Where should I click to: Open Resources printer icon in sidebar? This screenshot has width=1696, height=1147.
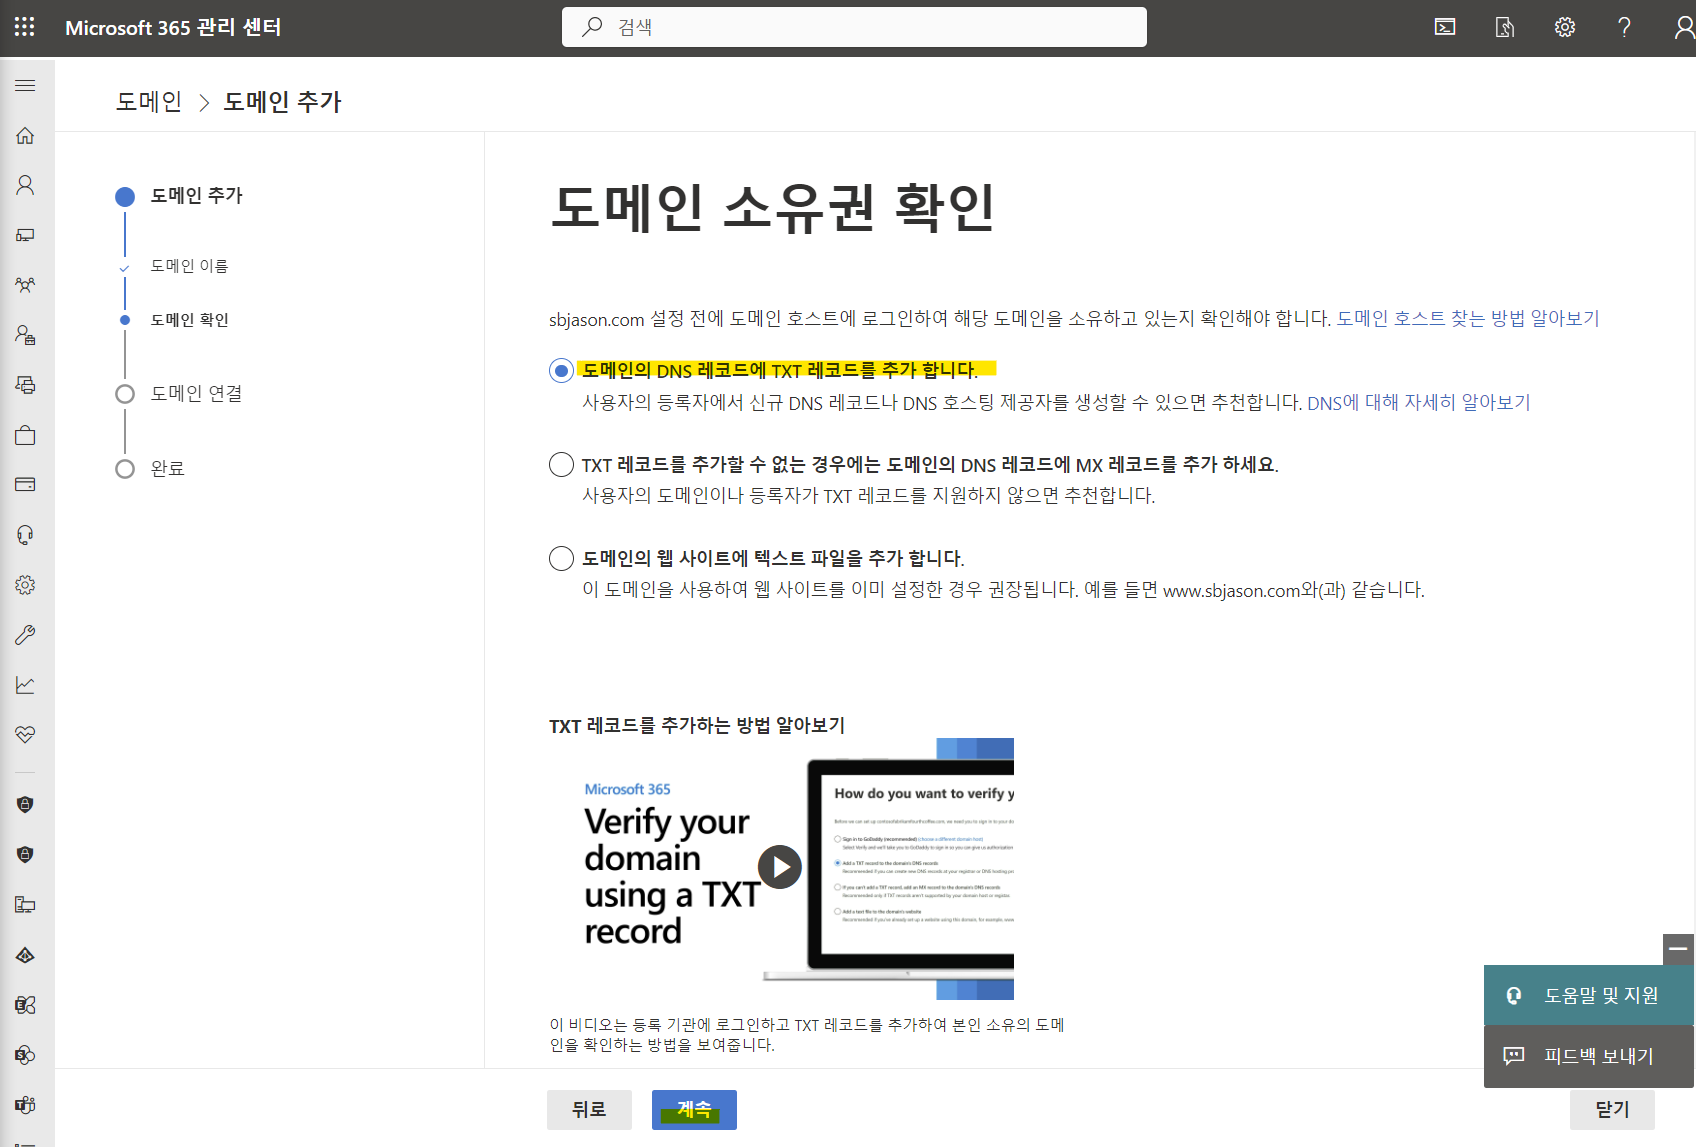[x=25, y=385]
